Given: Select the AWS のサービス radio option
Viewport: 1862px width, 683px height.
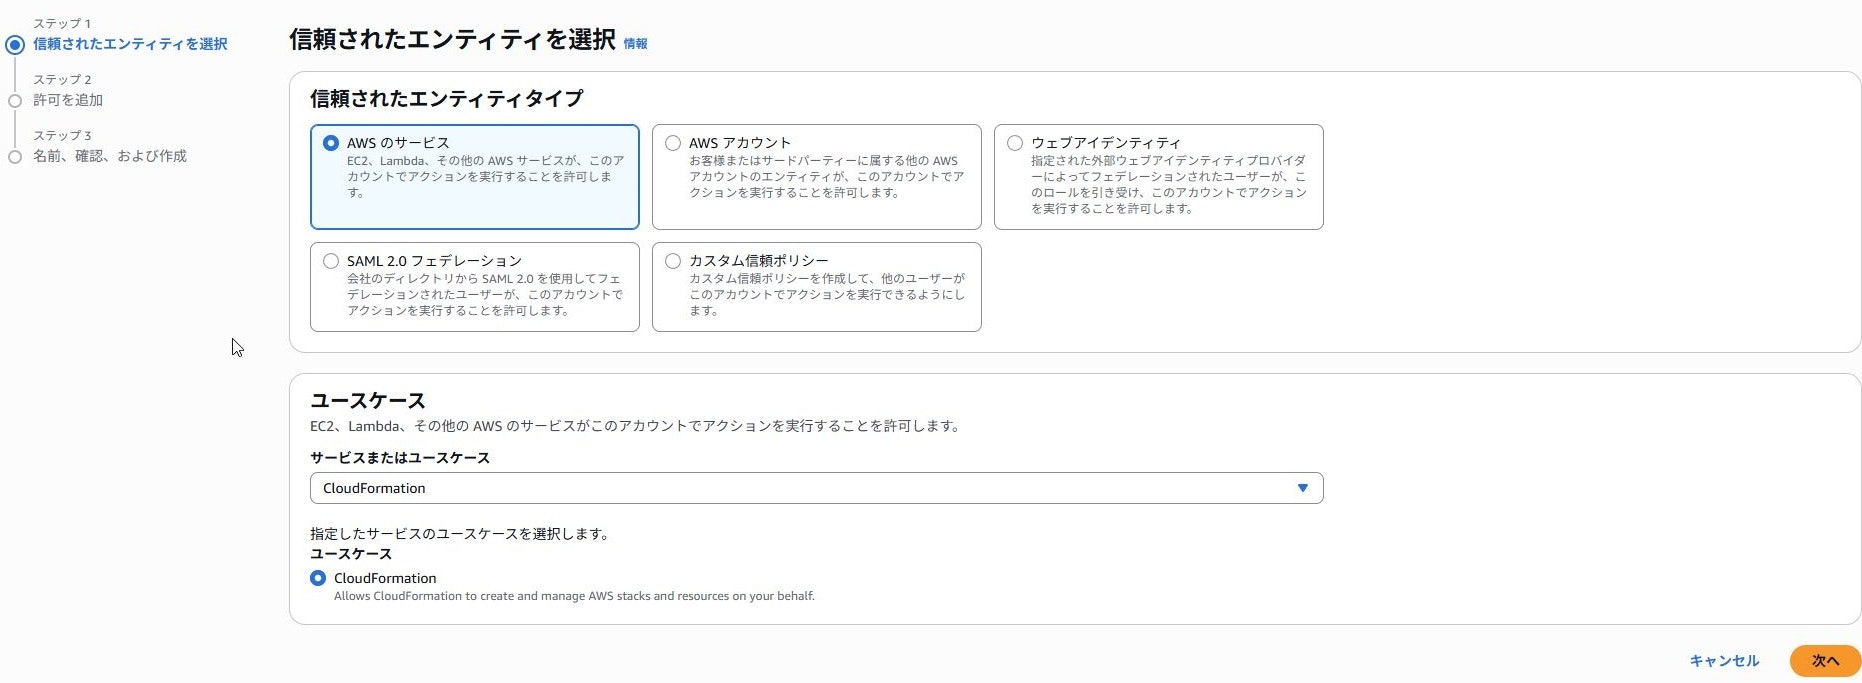Looking at the screenshot, I should point(331,143).
